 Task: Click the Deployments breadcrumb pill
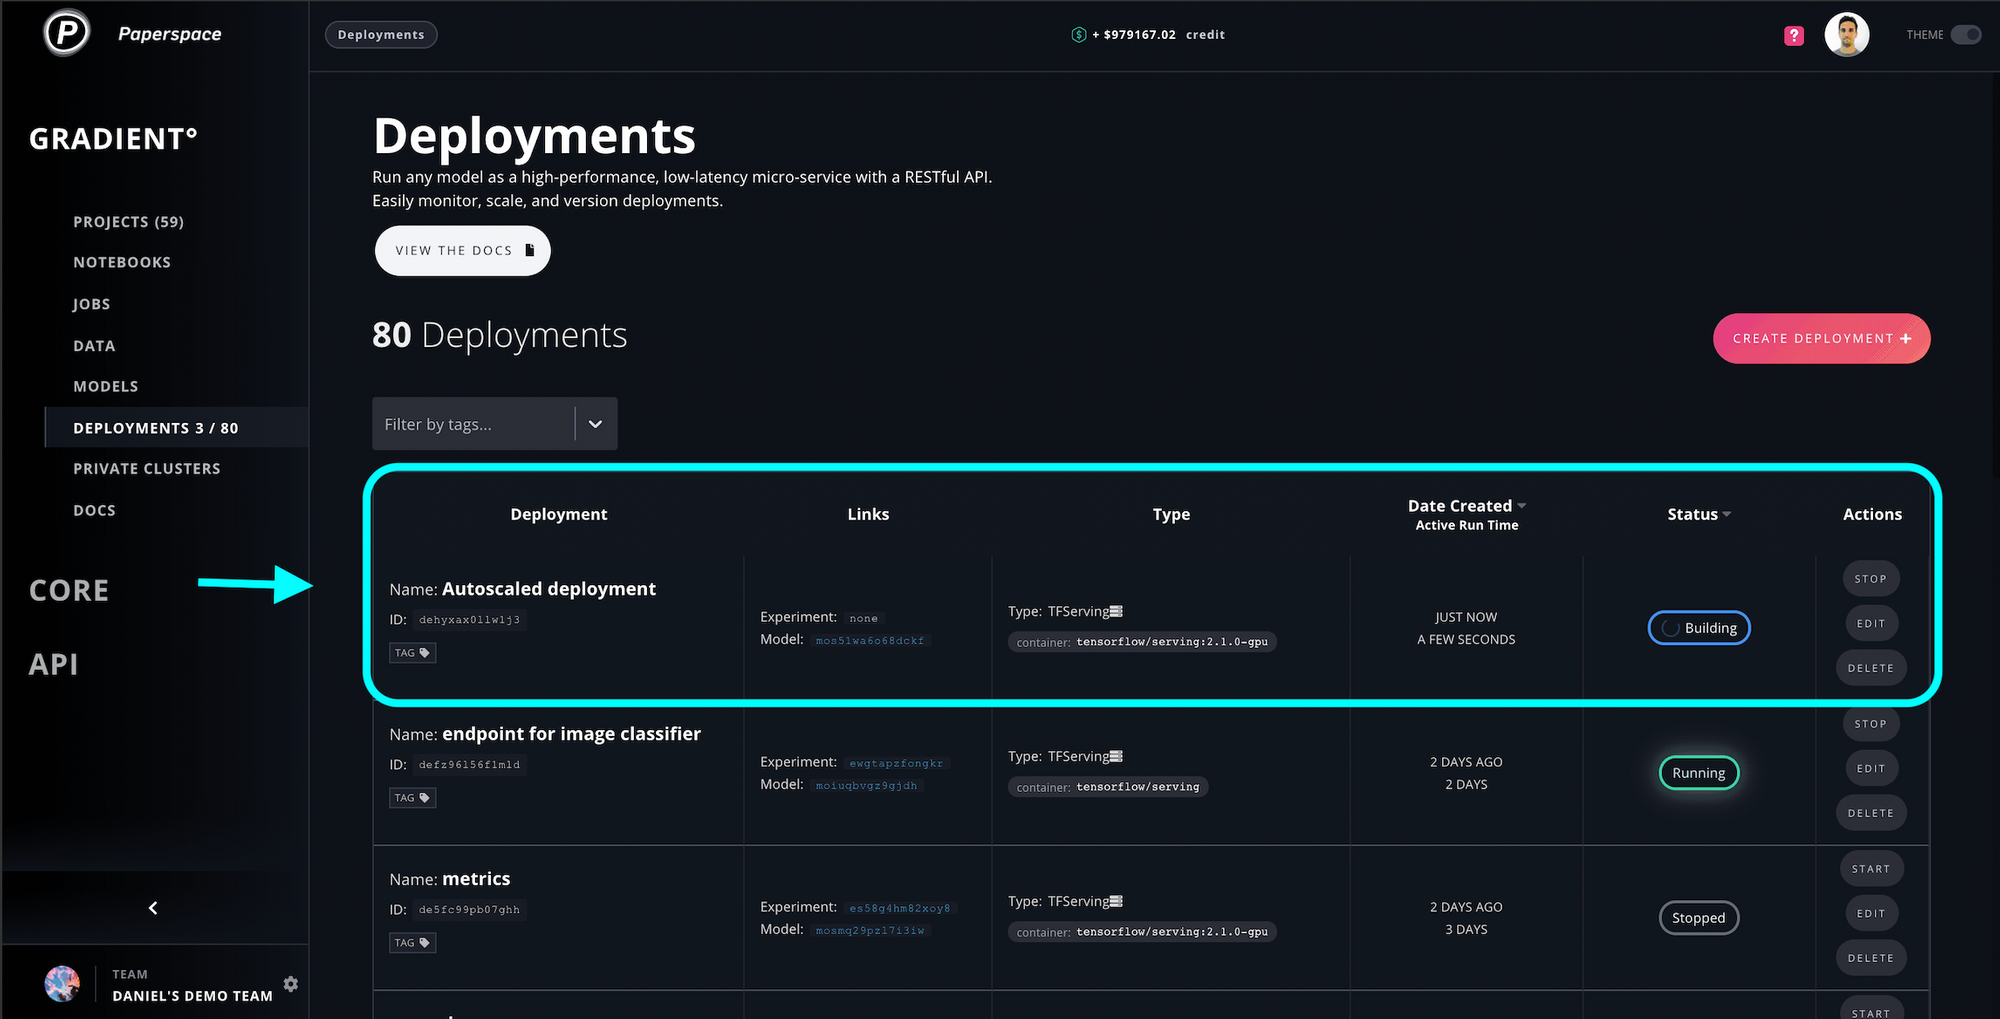pos(381,35)
